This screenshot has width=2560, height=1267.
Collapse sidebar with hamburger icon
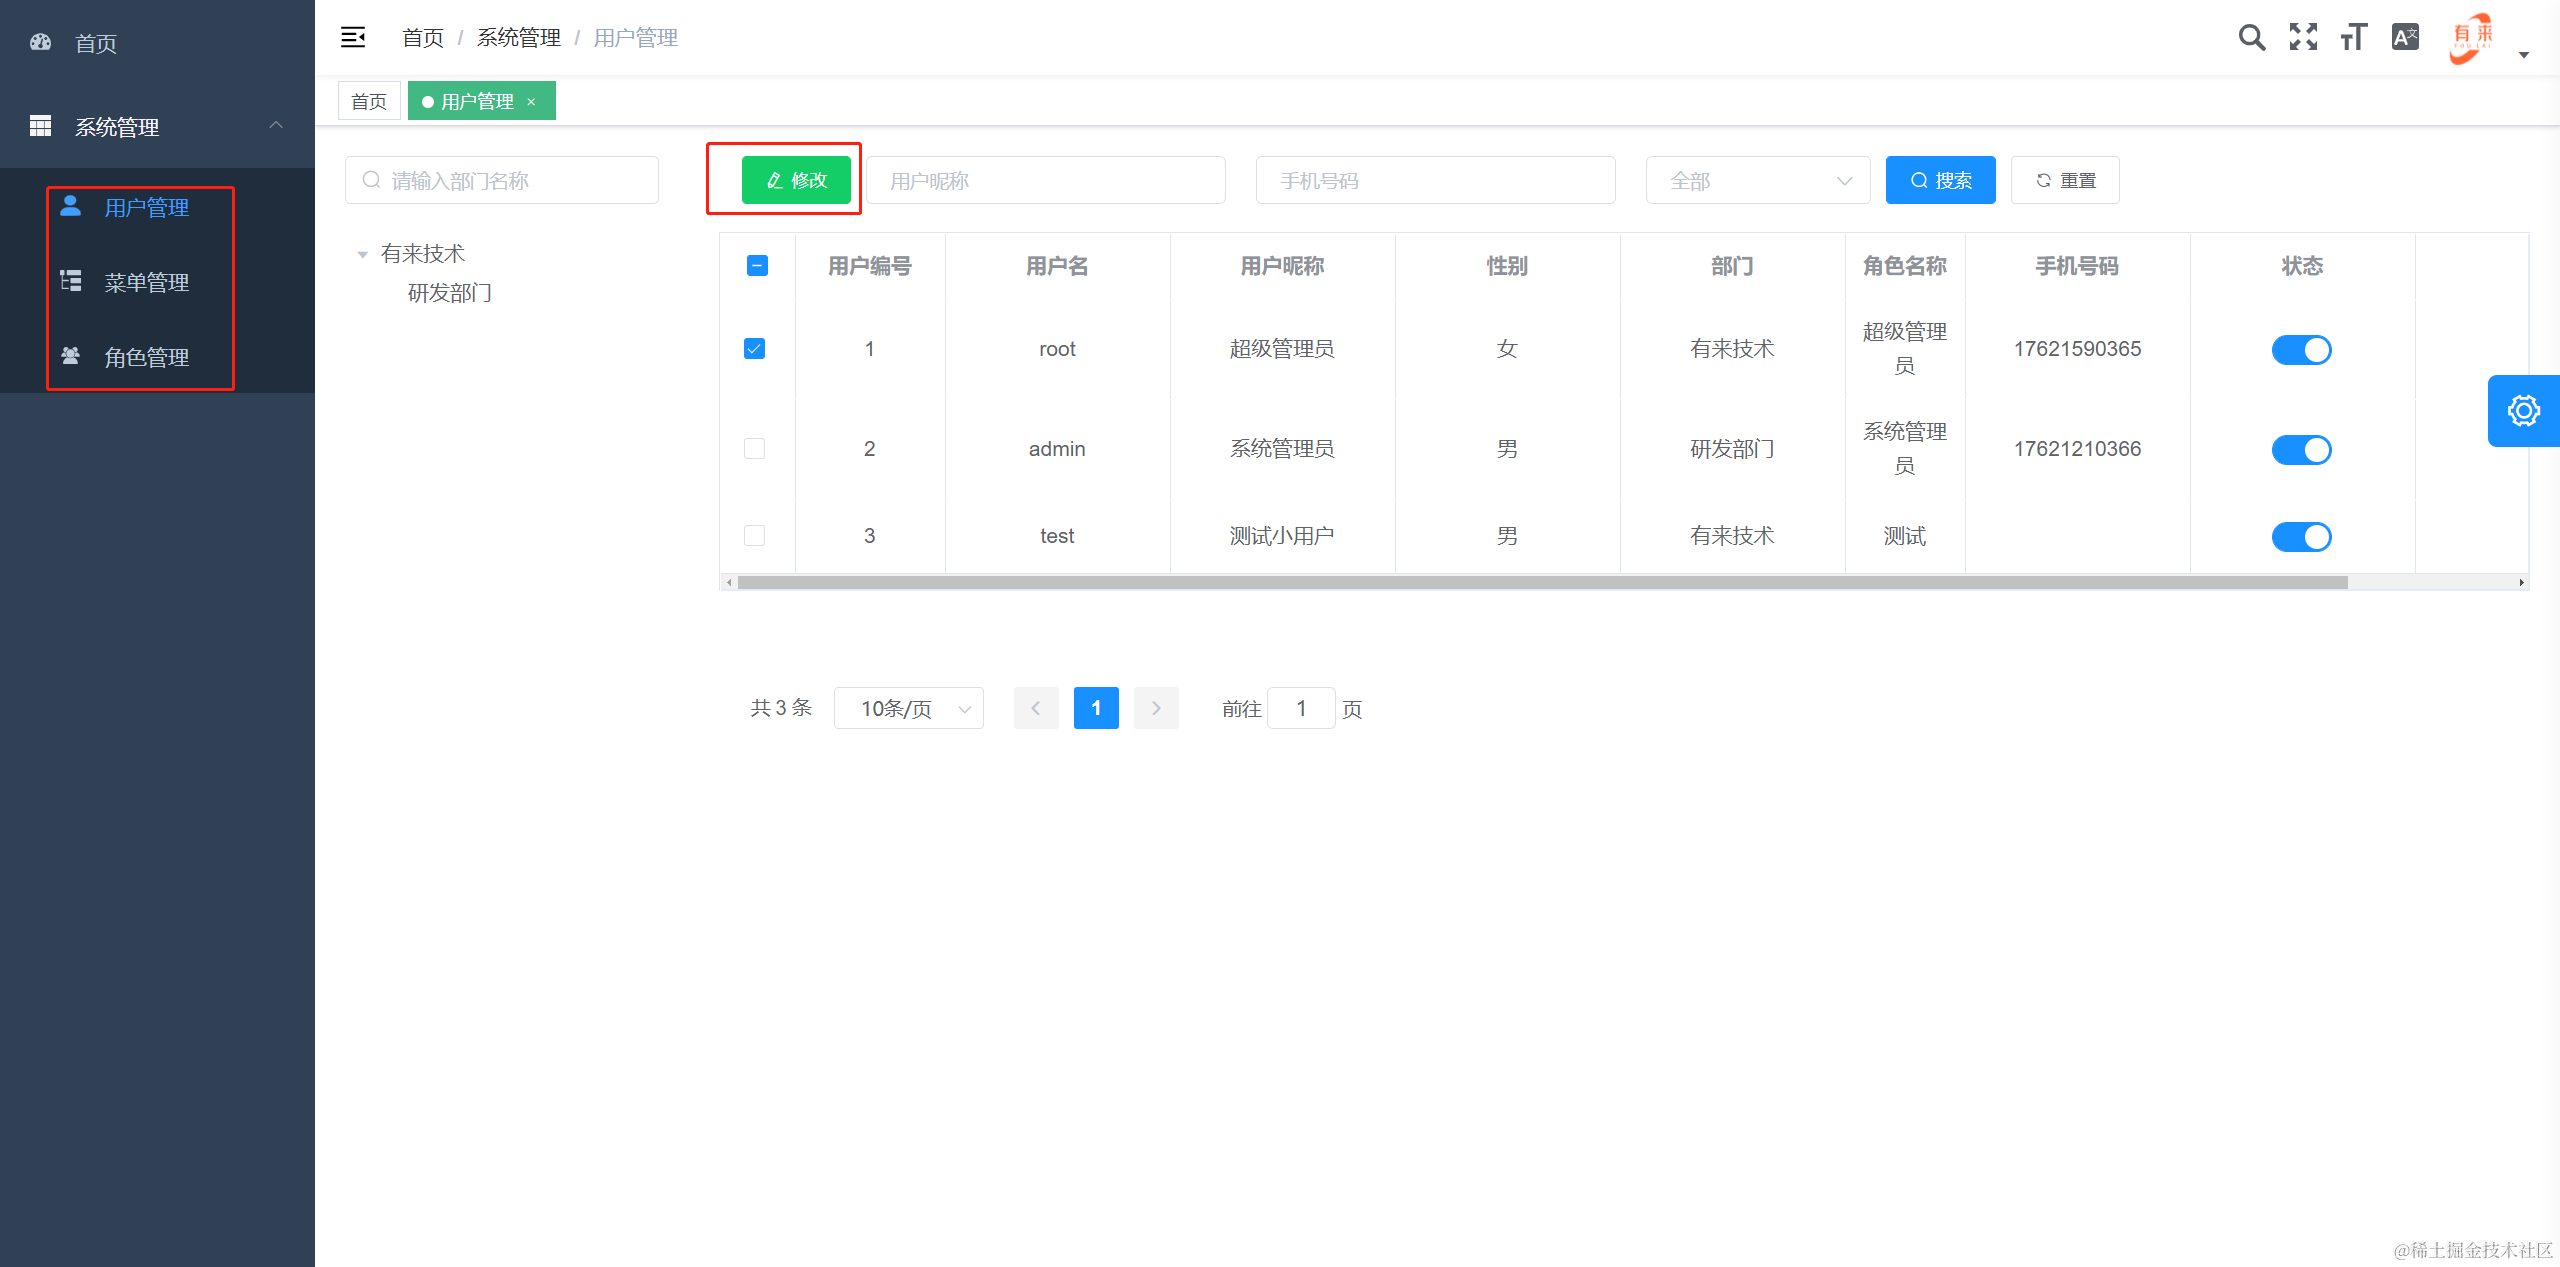click(353, 38)
